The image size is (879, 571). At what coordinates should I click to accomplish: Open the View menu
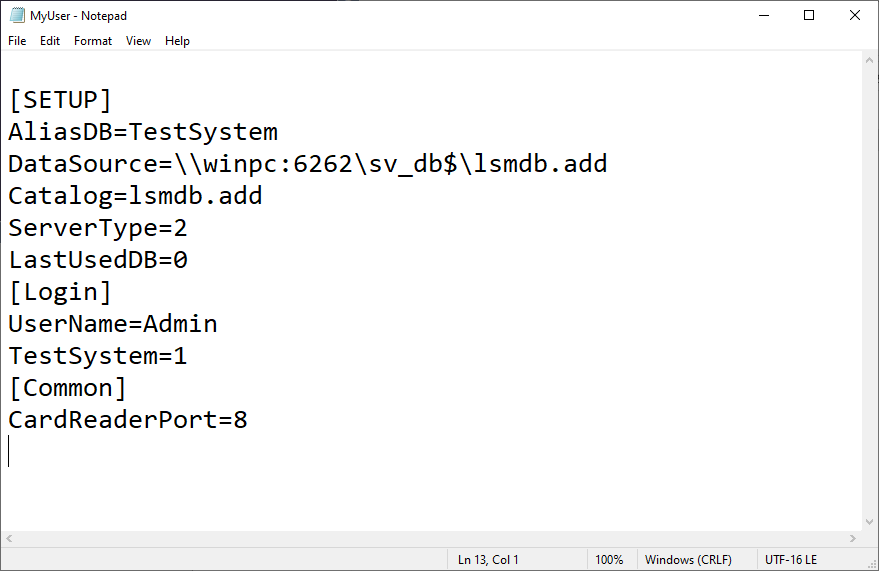[x=138, y=41]
